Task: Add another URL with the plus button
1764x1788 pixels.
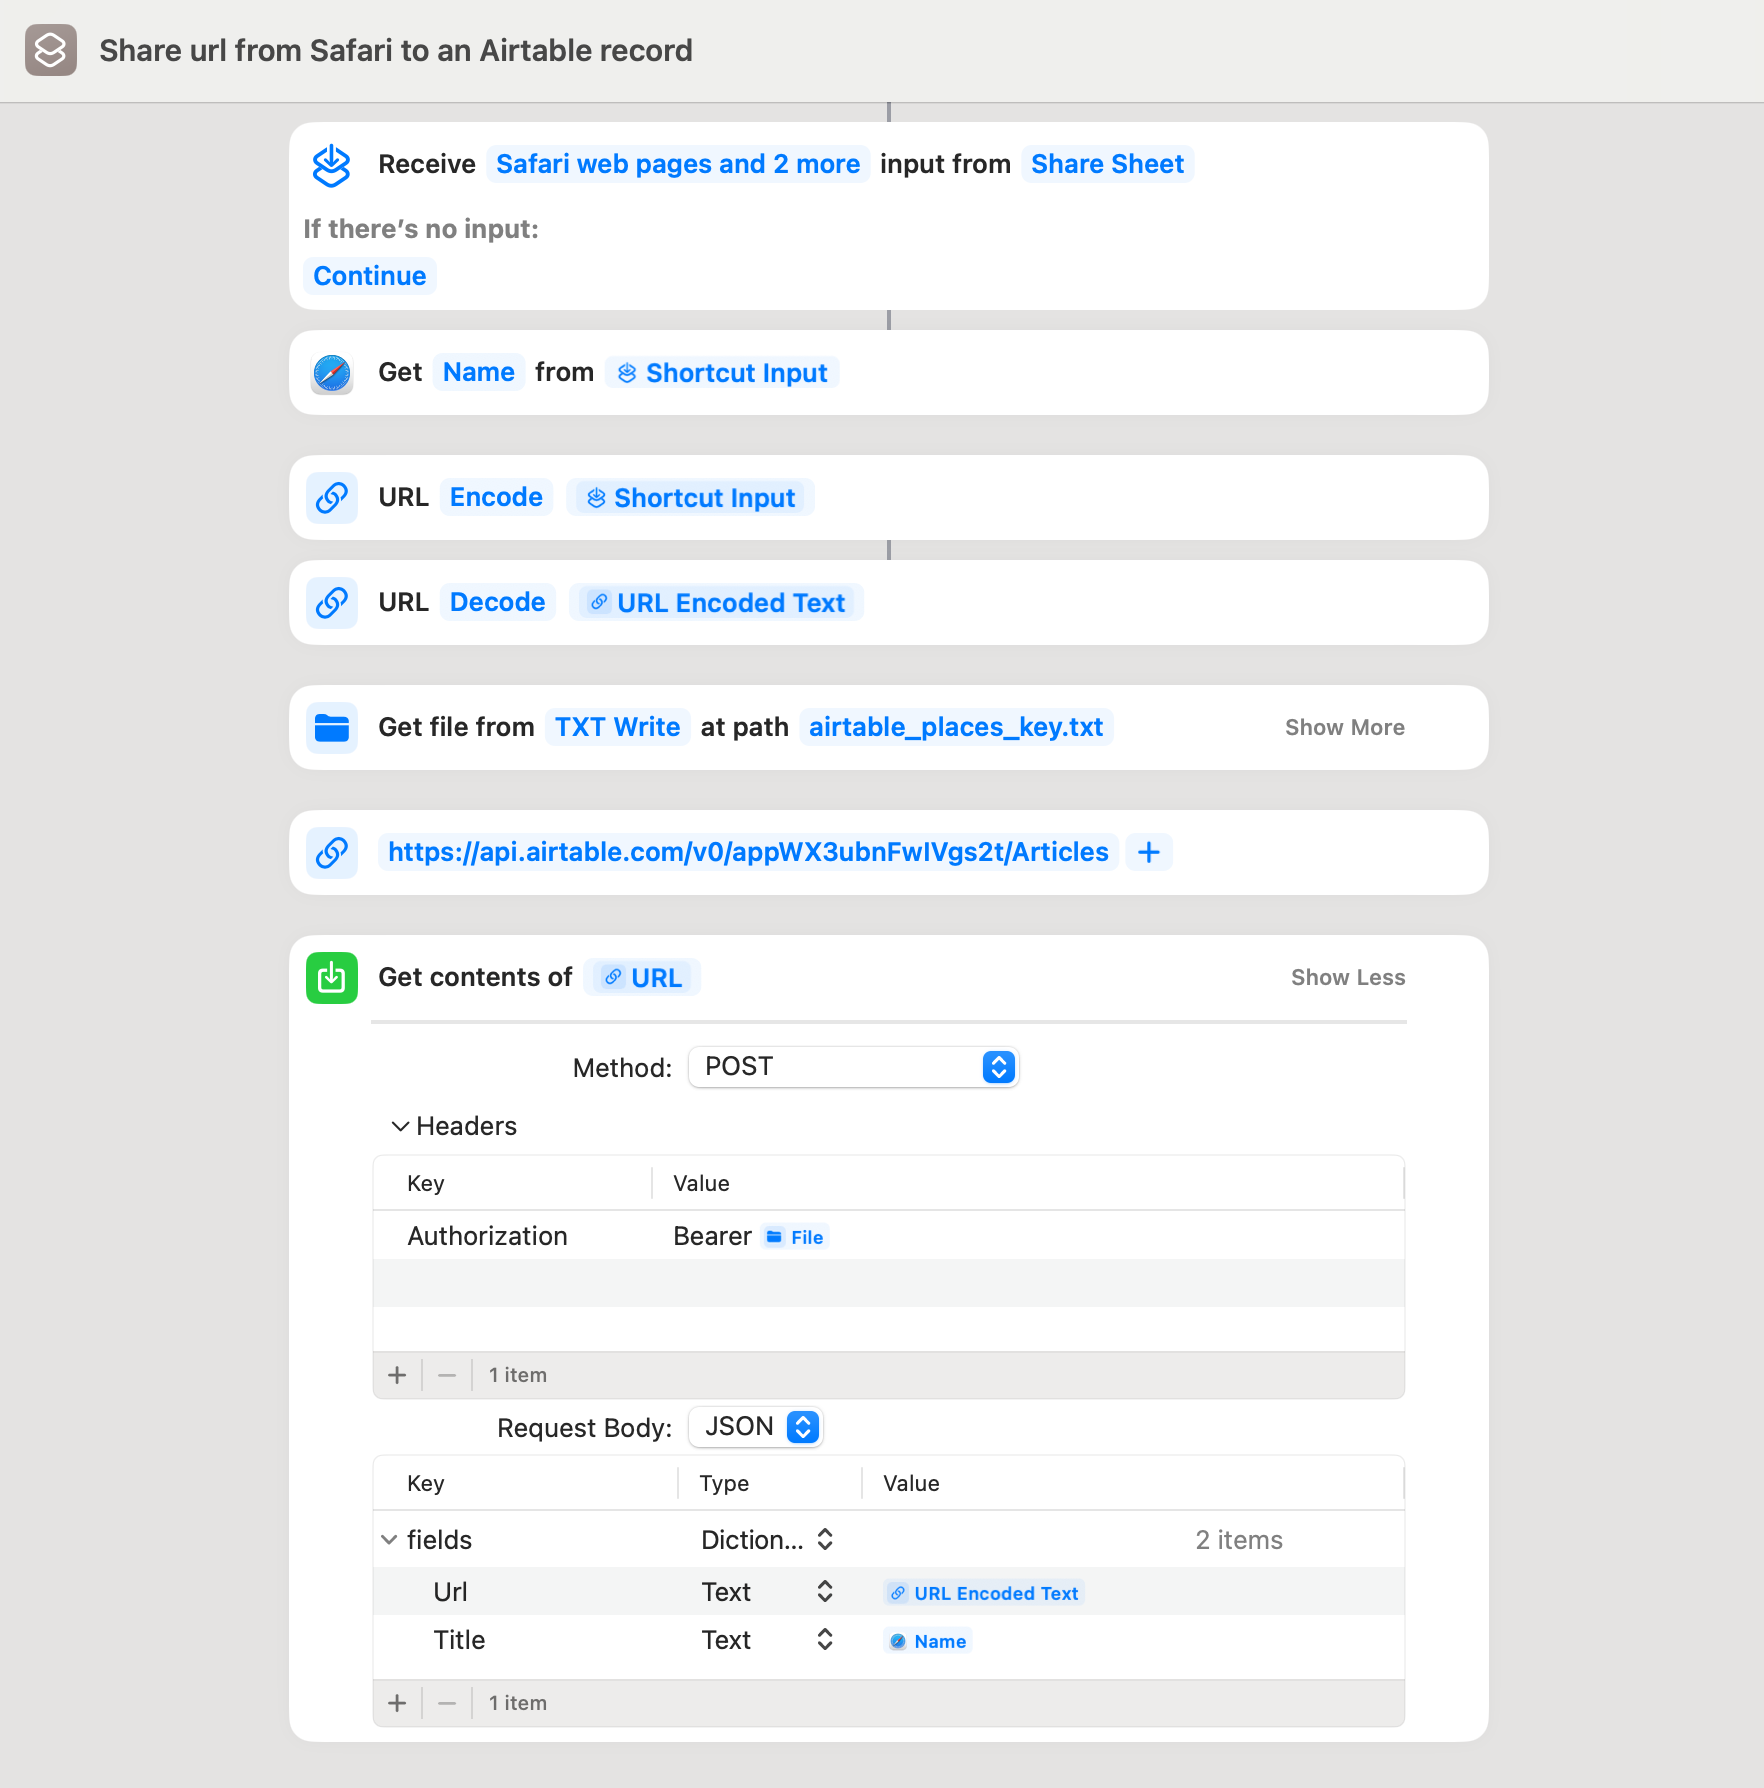Action: 1149,852
